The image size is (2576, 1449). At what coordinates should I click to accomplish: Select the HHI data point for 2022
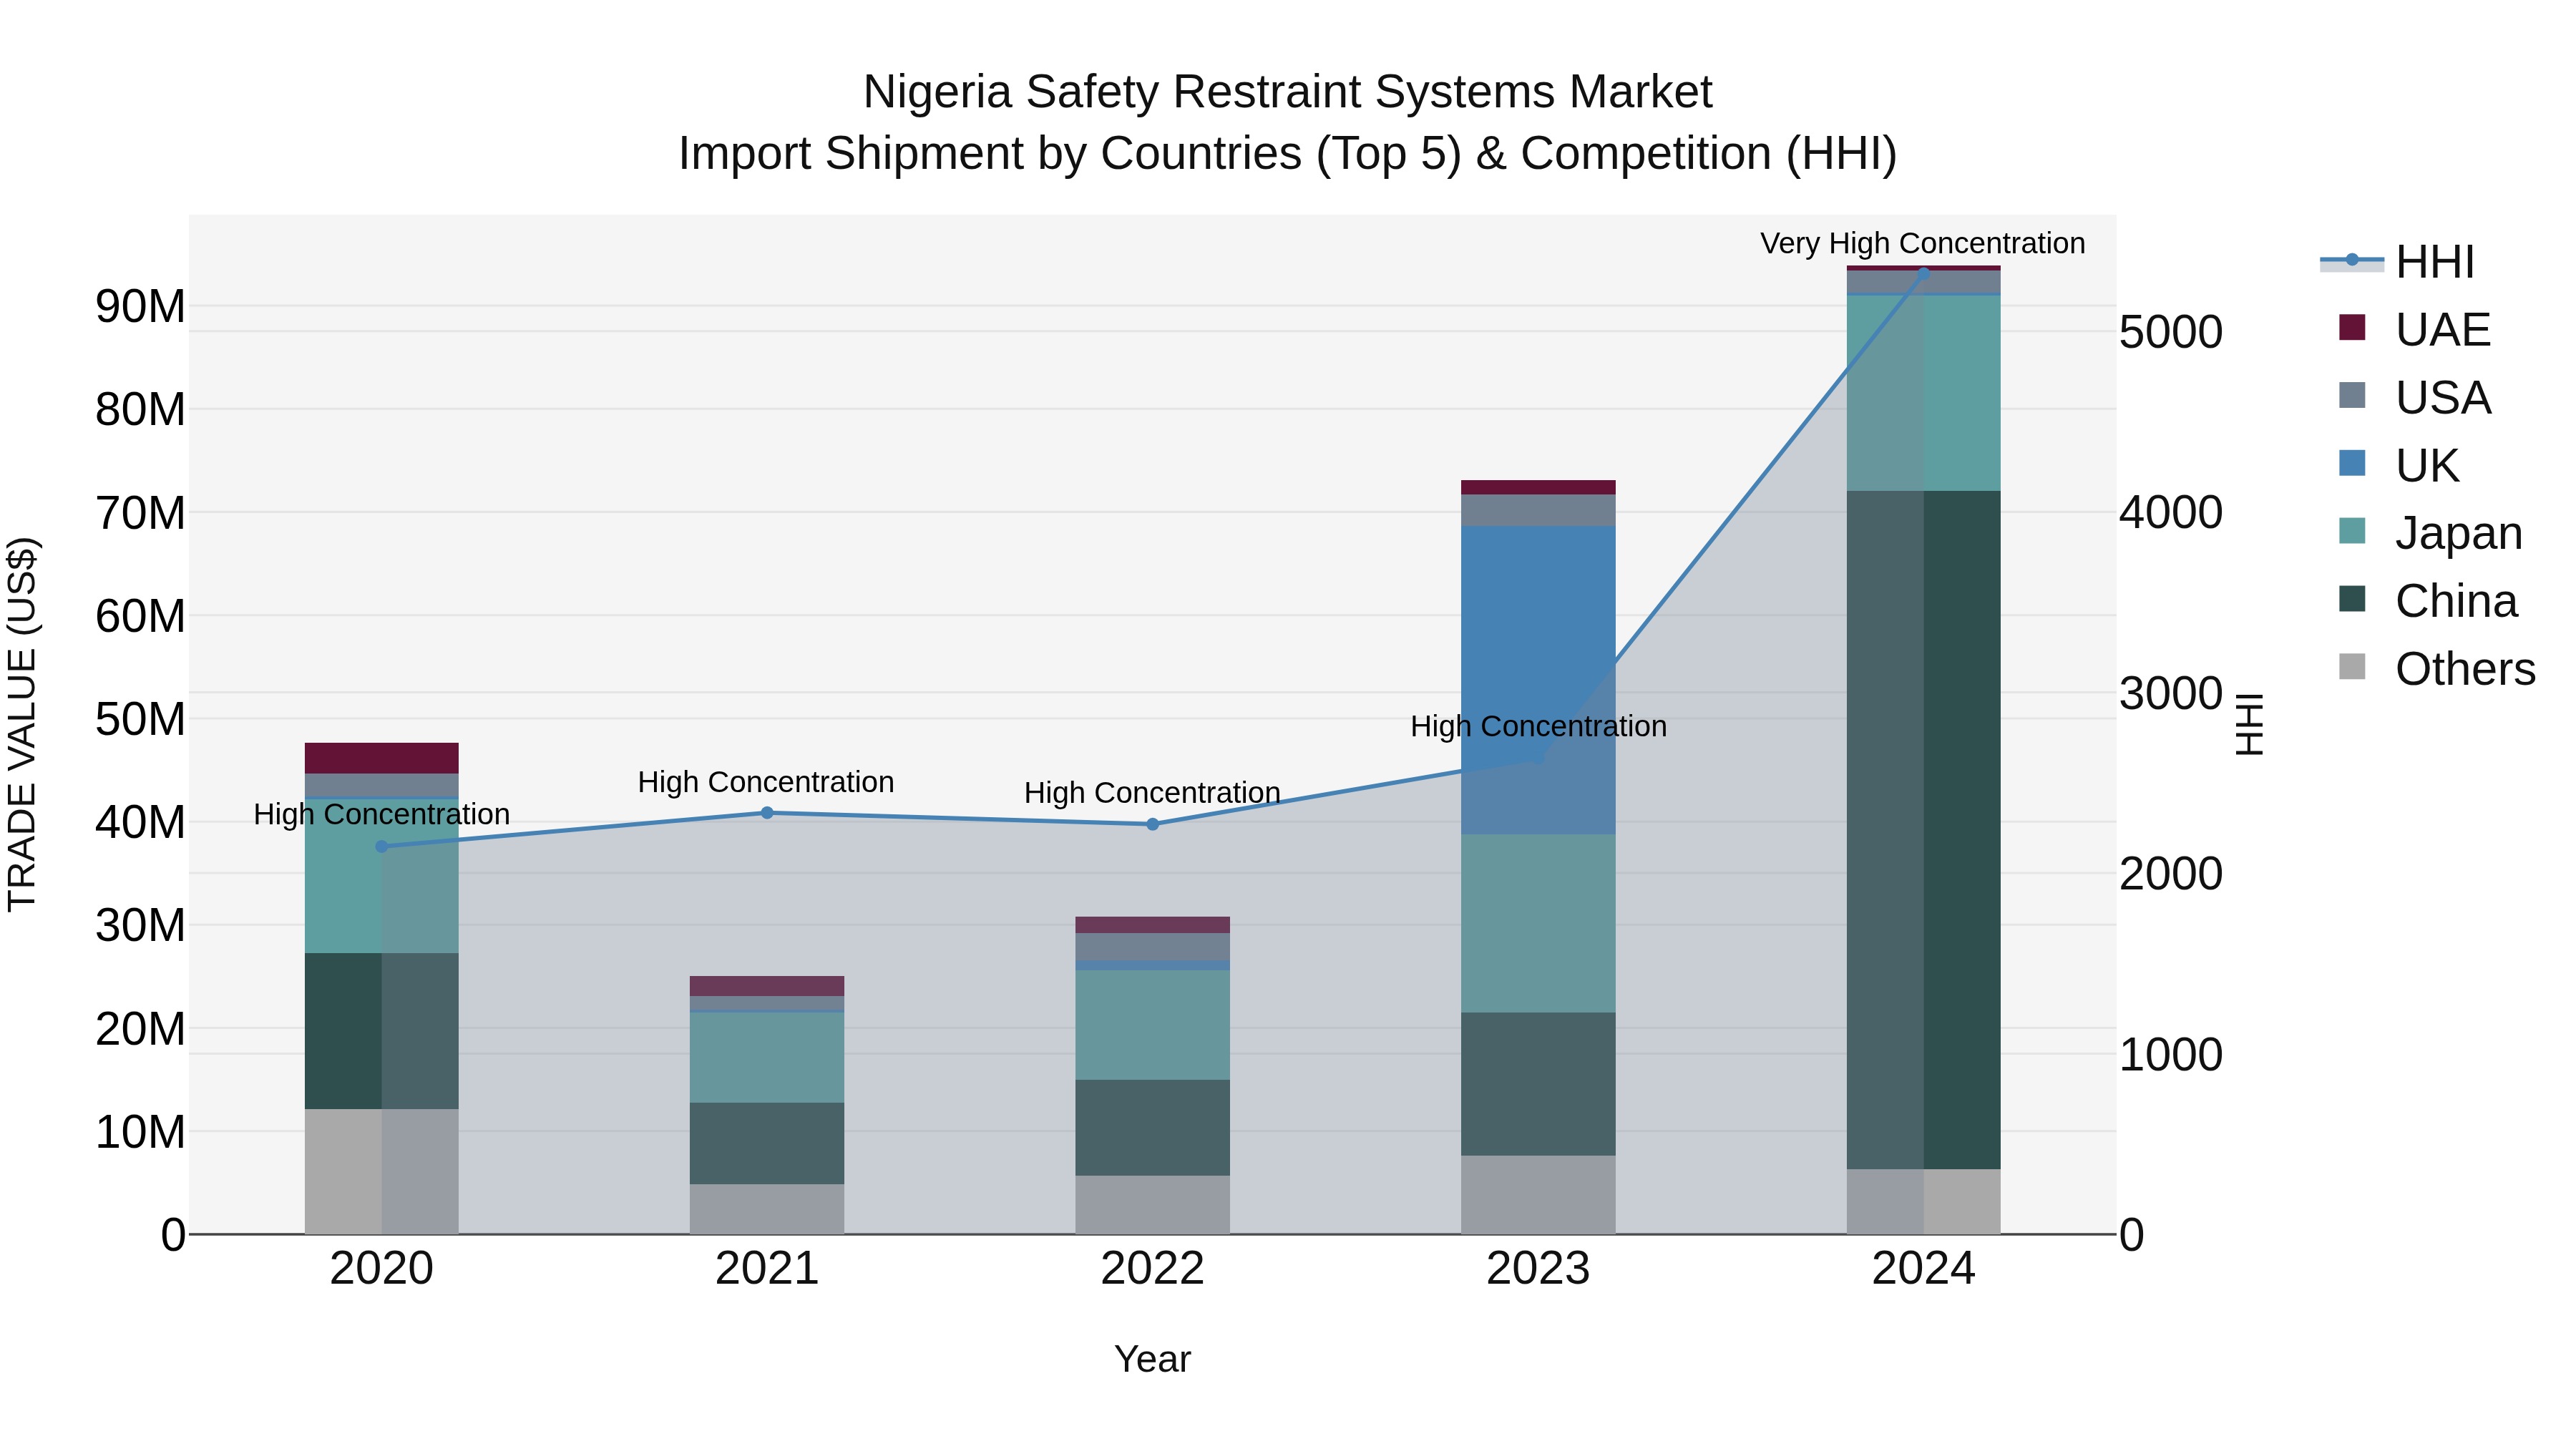(1152, 825)
